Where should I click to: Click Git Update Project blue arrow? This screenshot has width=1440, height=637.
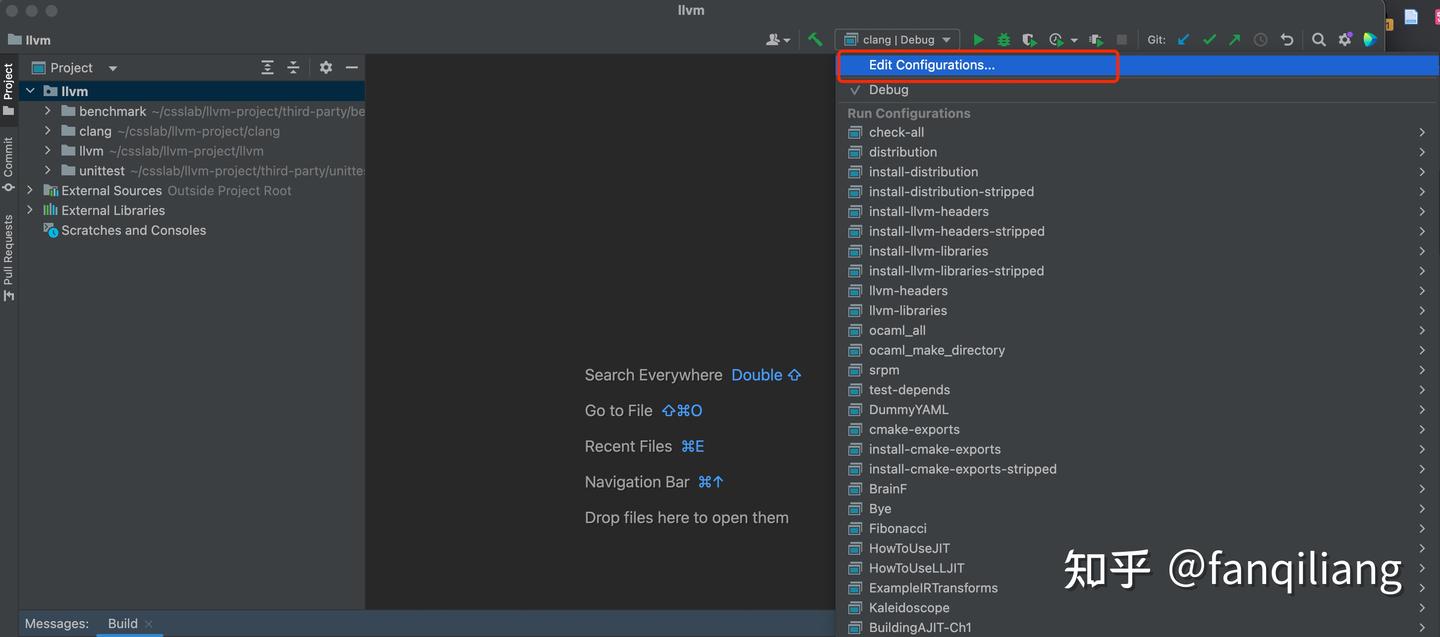click(1184, 40)
